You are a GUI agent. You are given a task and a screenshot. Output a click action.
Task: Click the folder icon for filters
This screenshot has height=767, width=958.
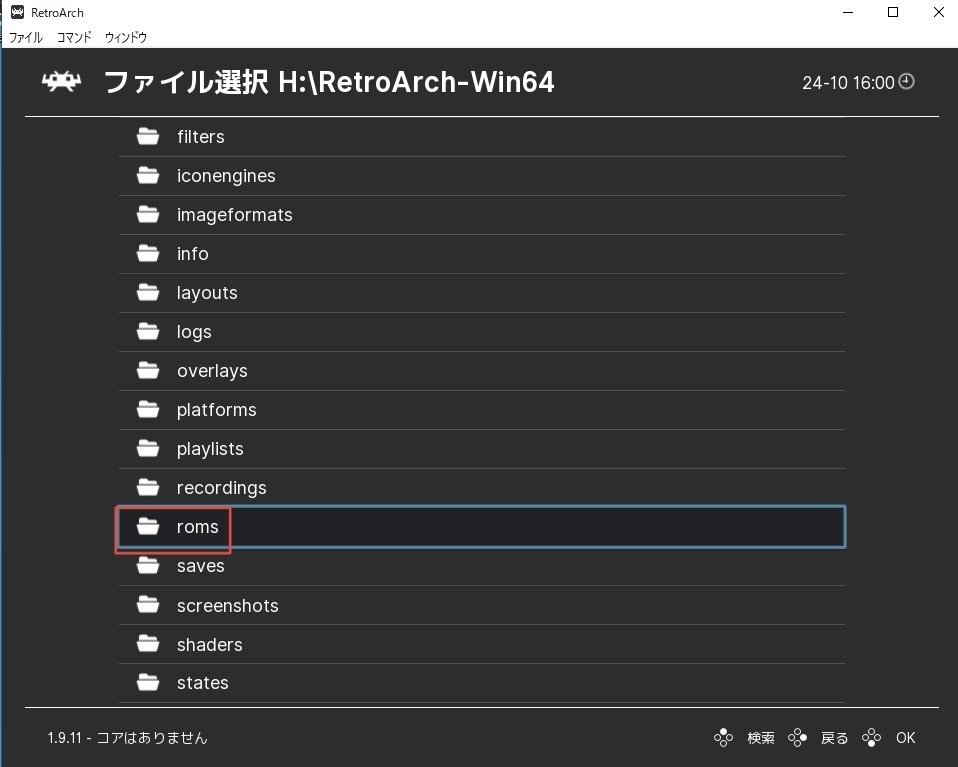coord(148,136)
